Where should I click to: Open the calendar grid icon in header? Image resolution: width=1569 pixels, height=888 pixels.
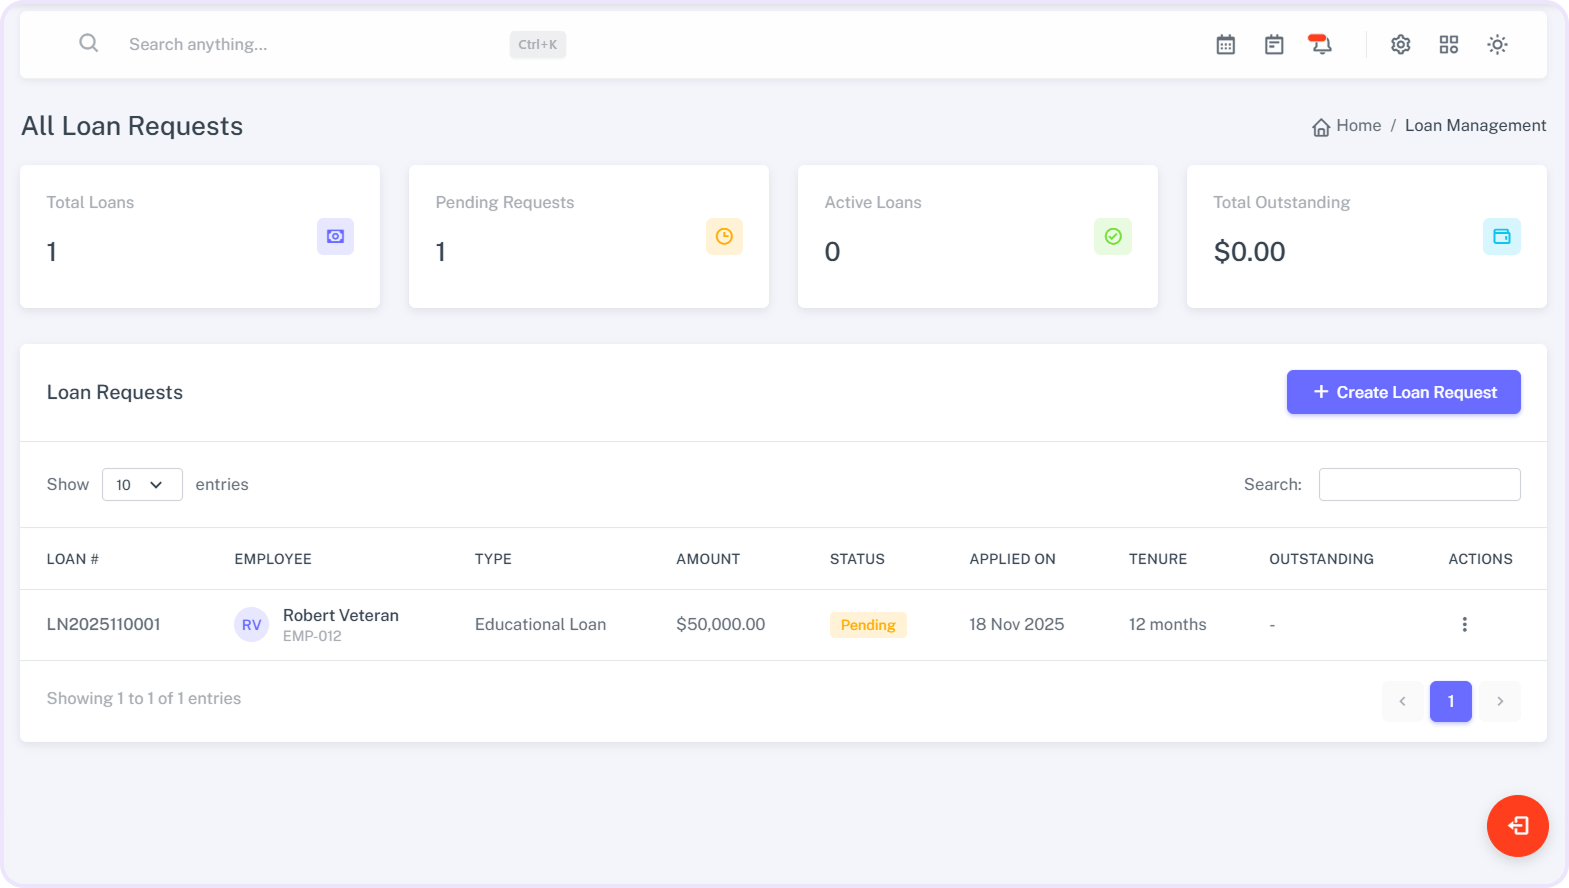(1225, 44)
